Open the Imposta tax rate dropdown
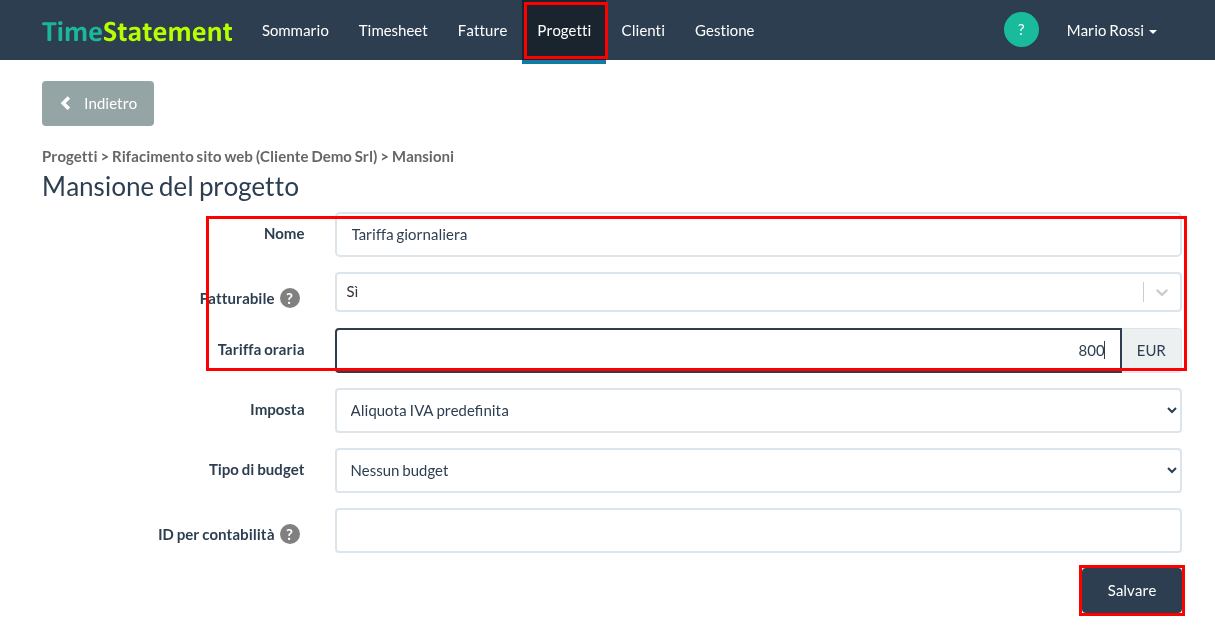Image resolution: width=1215 pixels, height=630 pixels. click(x=758, y=410)
